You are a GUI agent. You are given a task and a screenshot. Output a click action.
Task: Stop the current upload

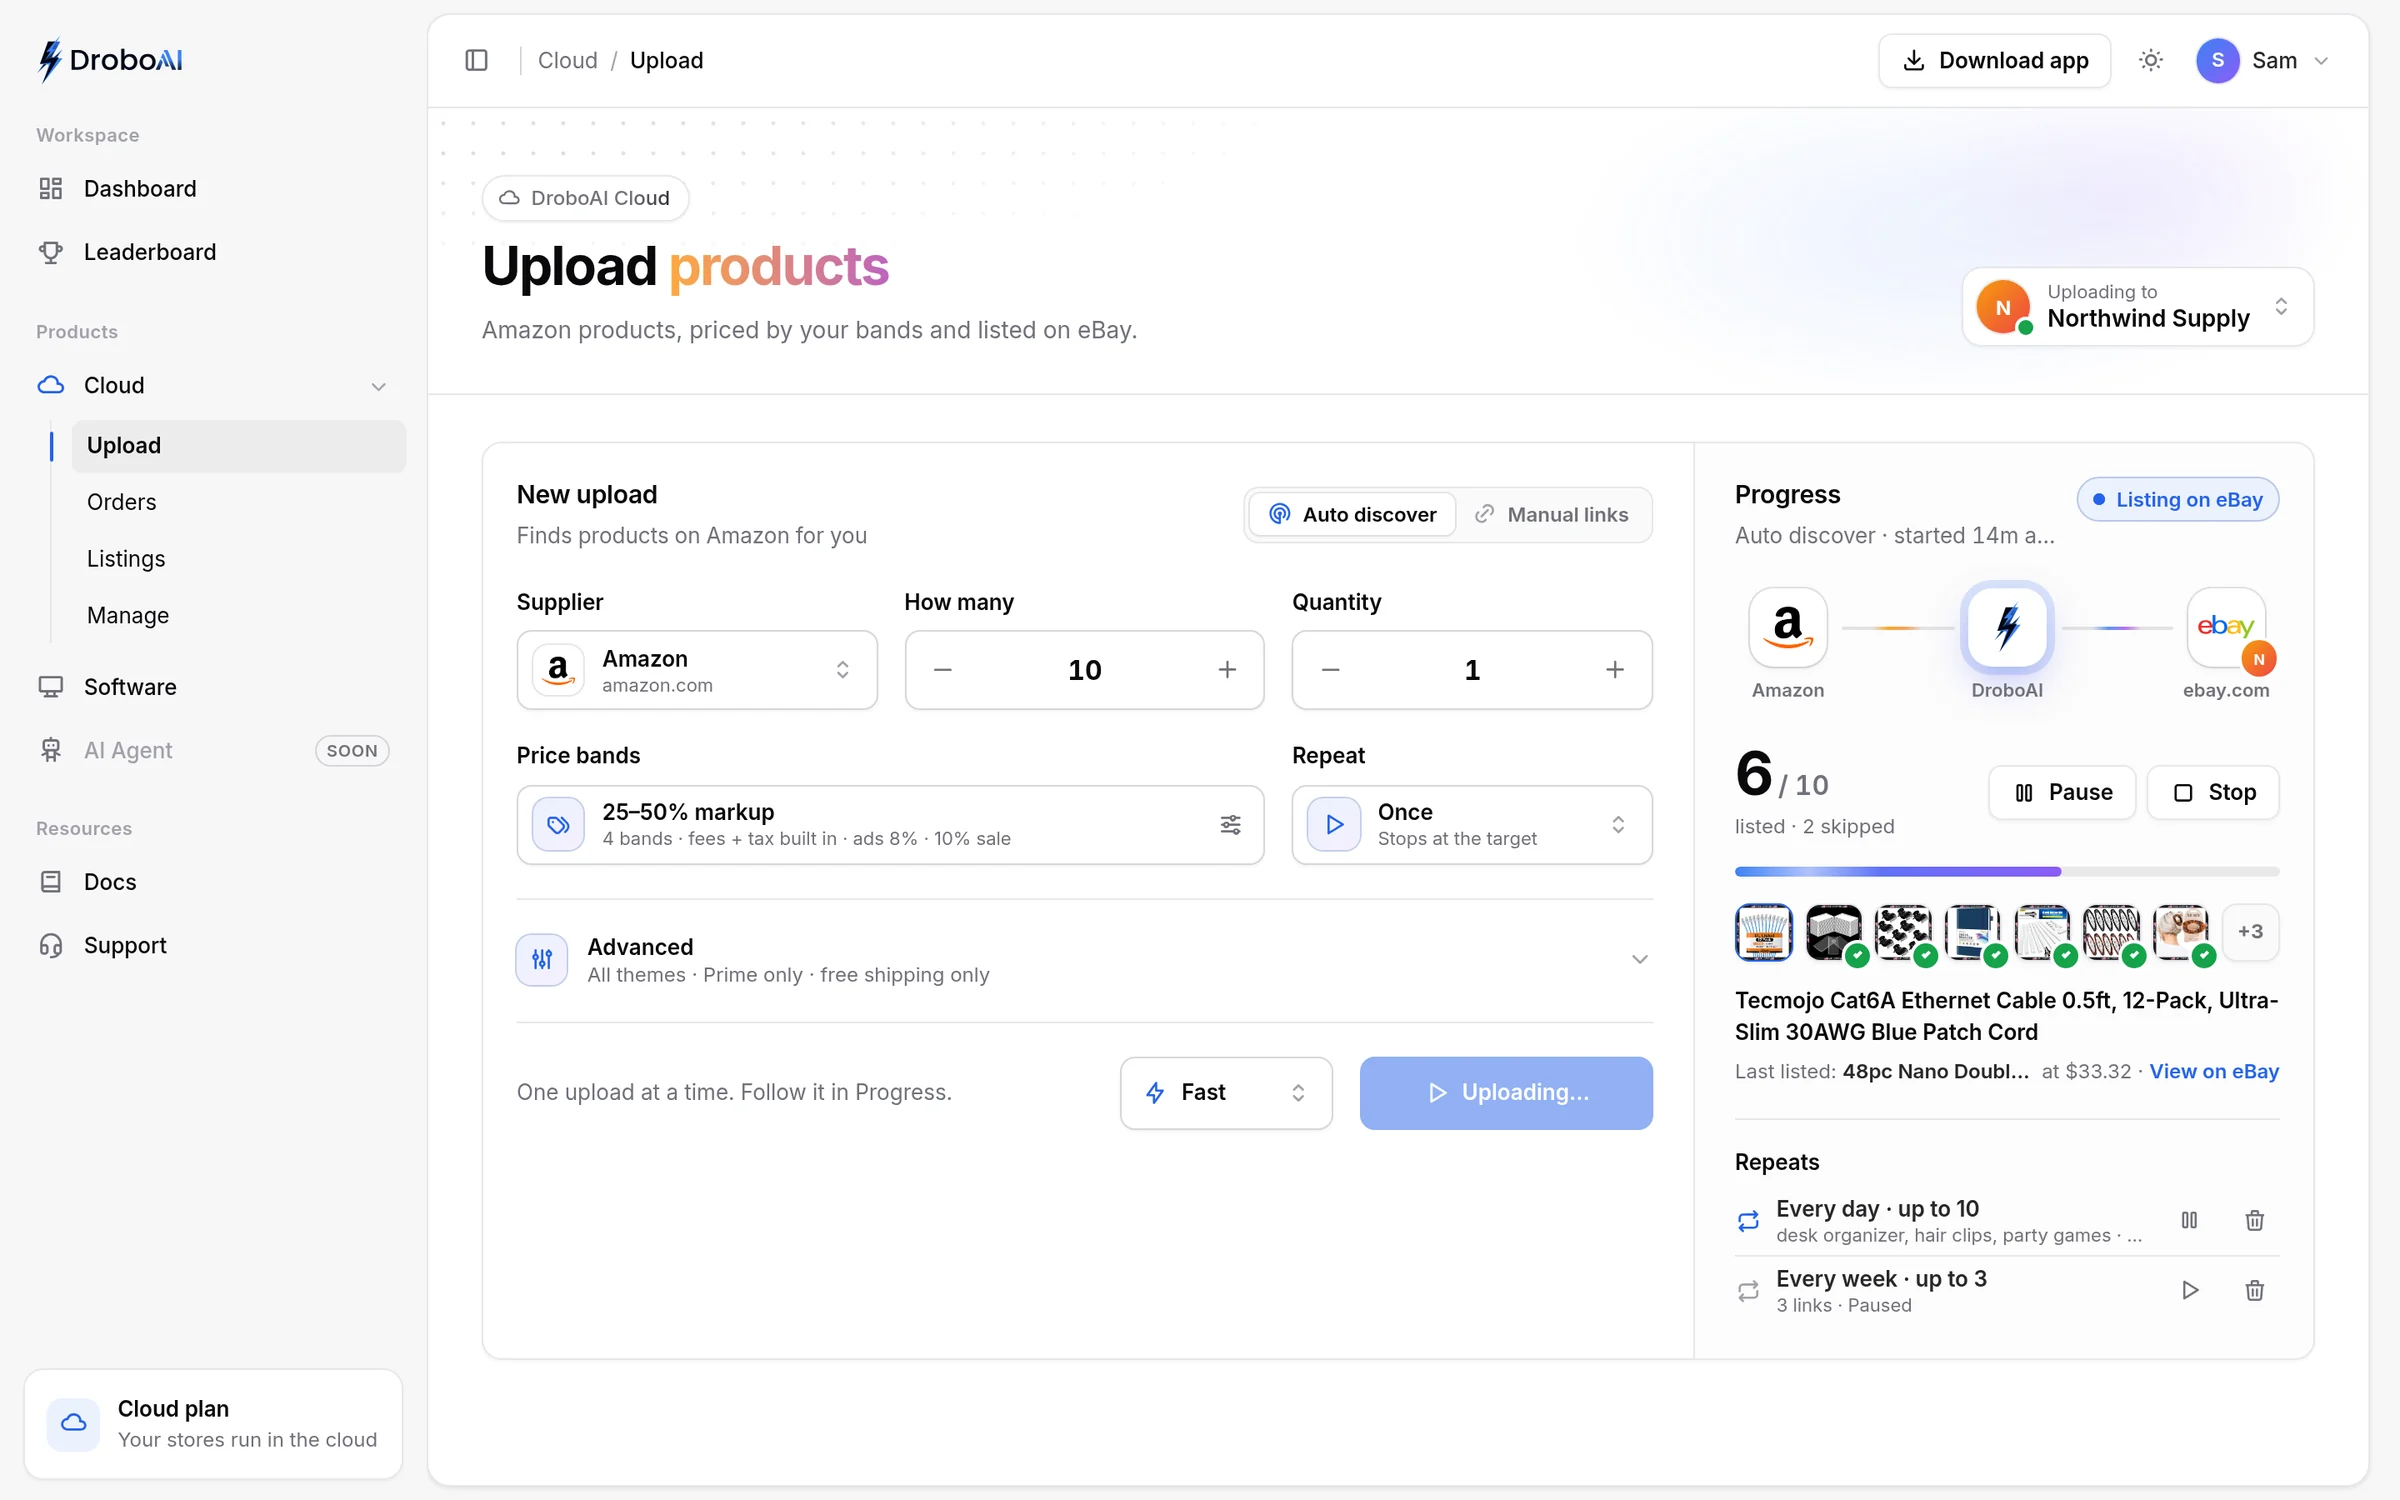coord(2213,792)
